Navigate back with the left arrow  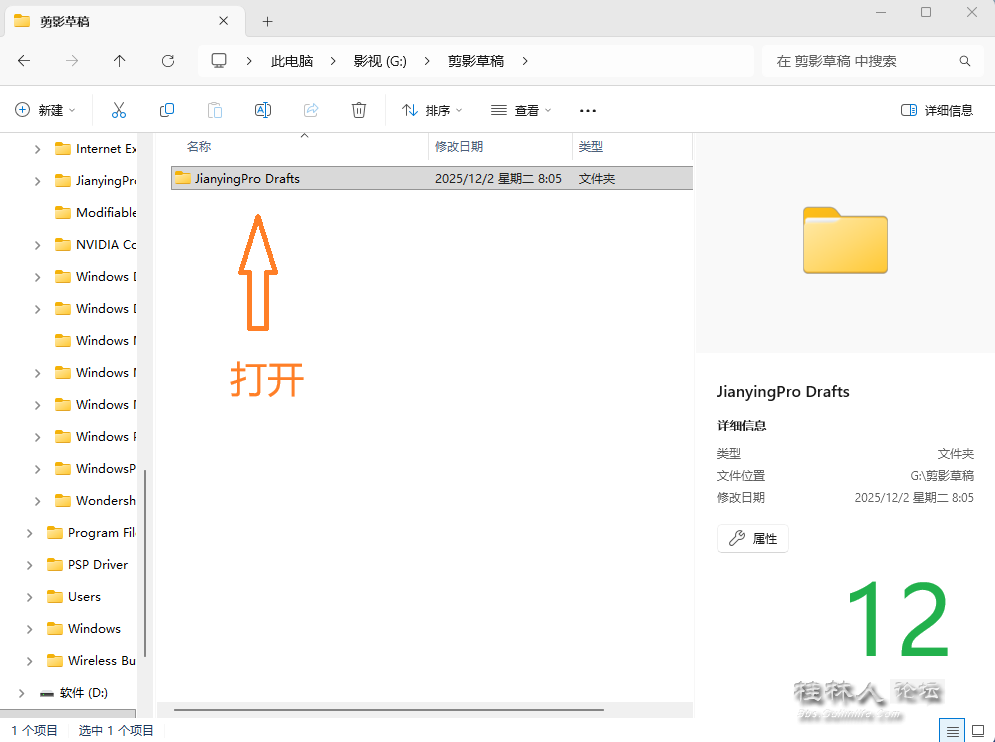24,61
